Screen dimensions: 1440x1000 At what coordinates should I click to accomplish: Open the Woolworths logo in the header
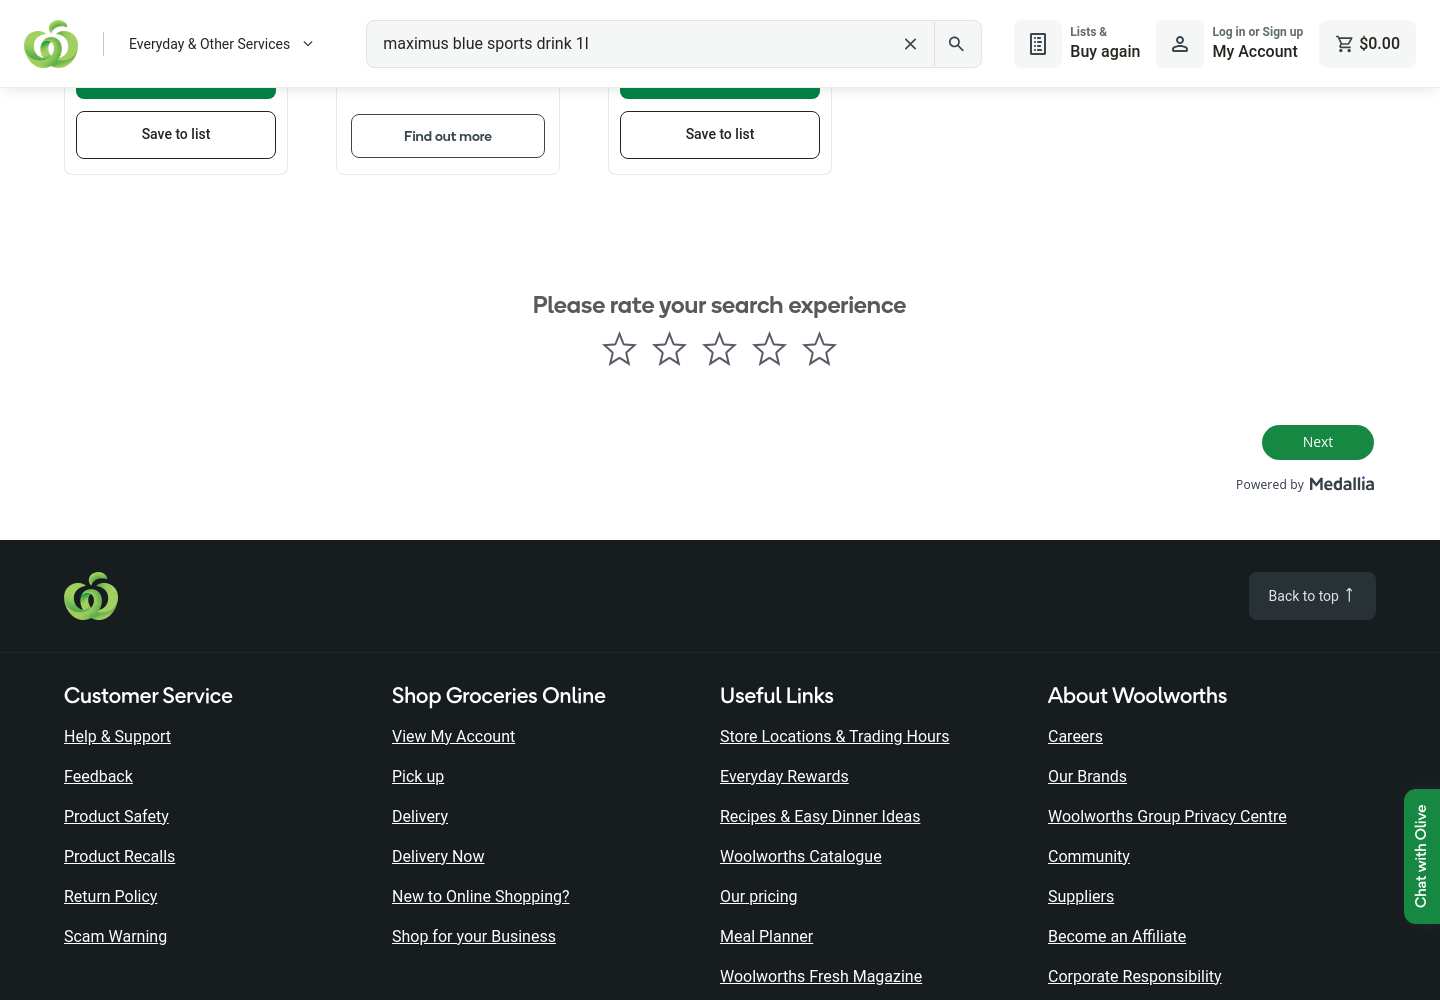click(51, 44)
